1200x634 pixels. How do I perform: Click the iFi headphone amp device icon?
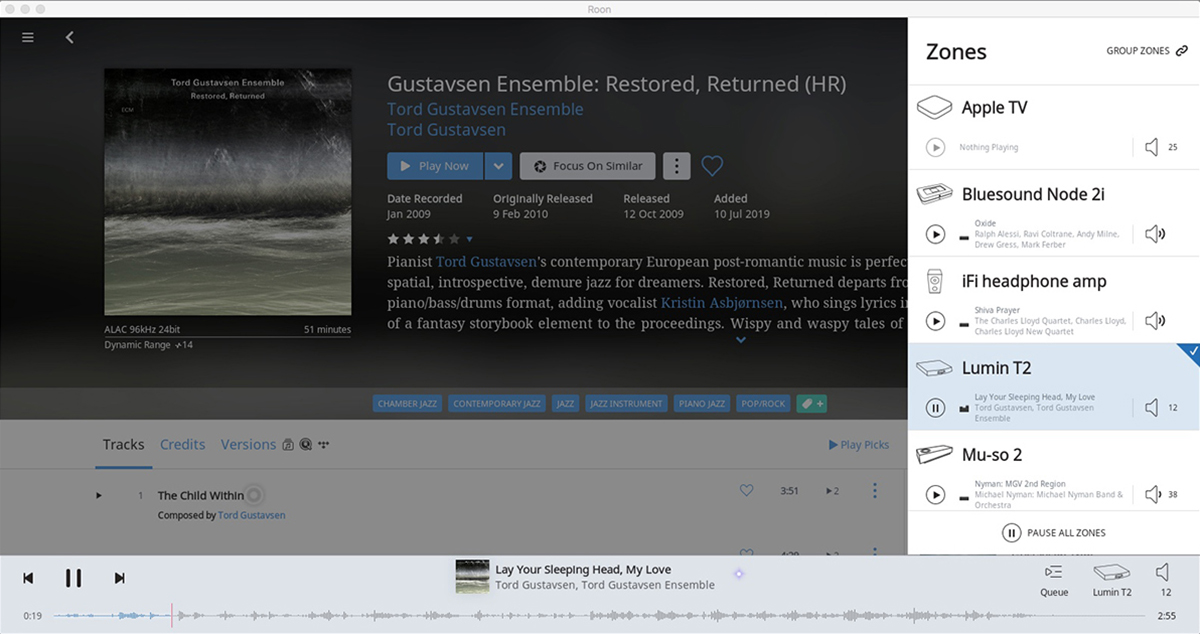point(935,281)
